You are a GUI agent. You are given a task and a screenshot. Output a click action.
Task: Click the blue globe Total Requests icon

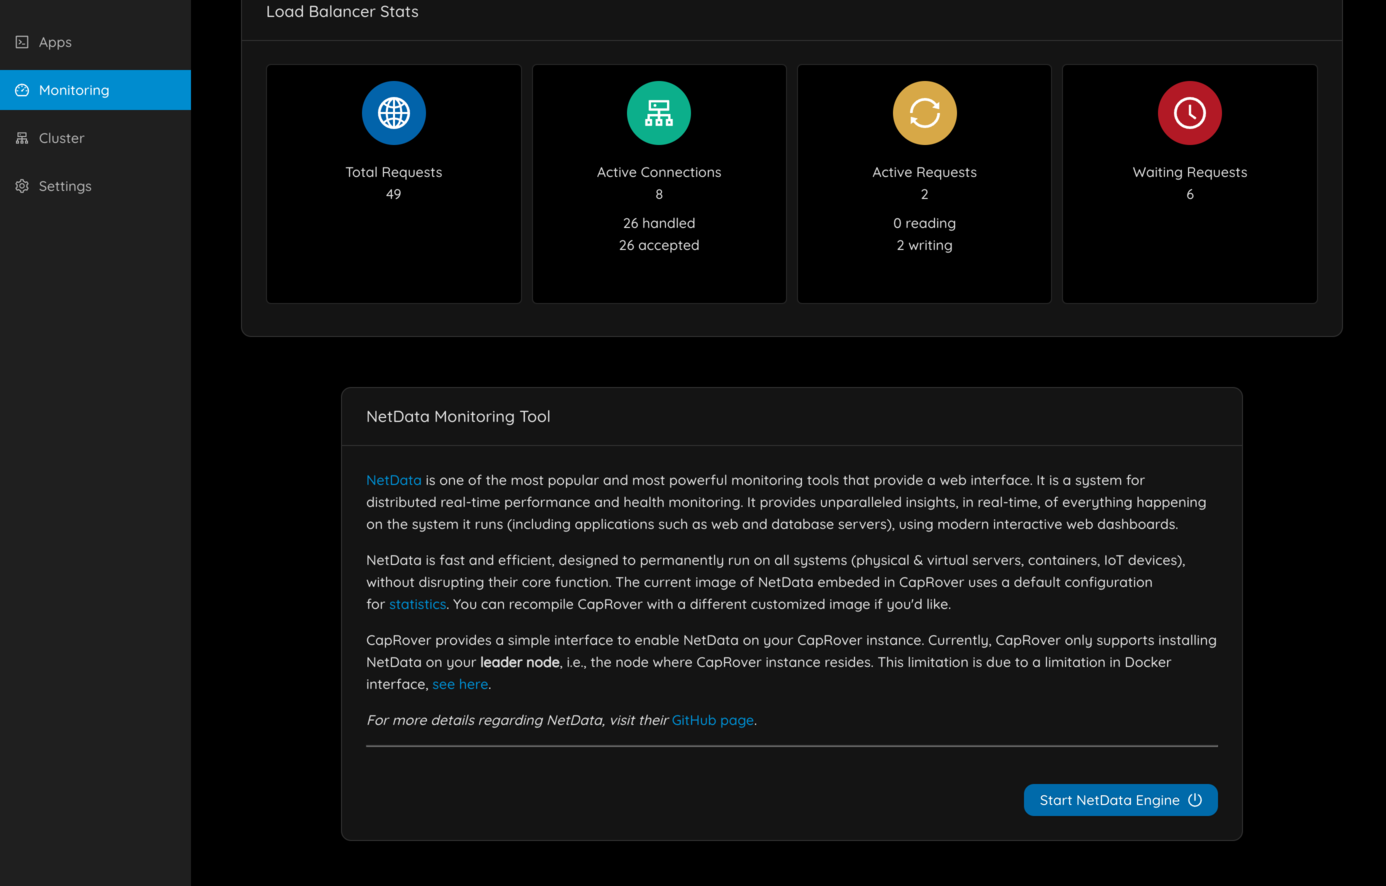pos(394,113)
